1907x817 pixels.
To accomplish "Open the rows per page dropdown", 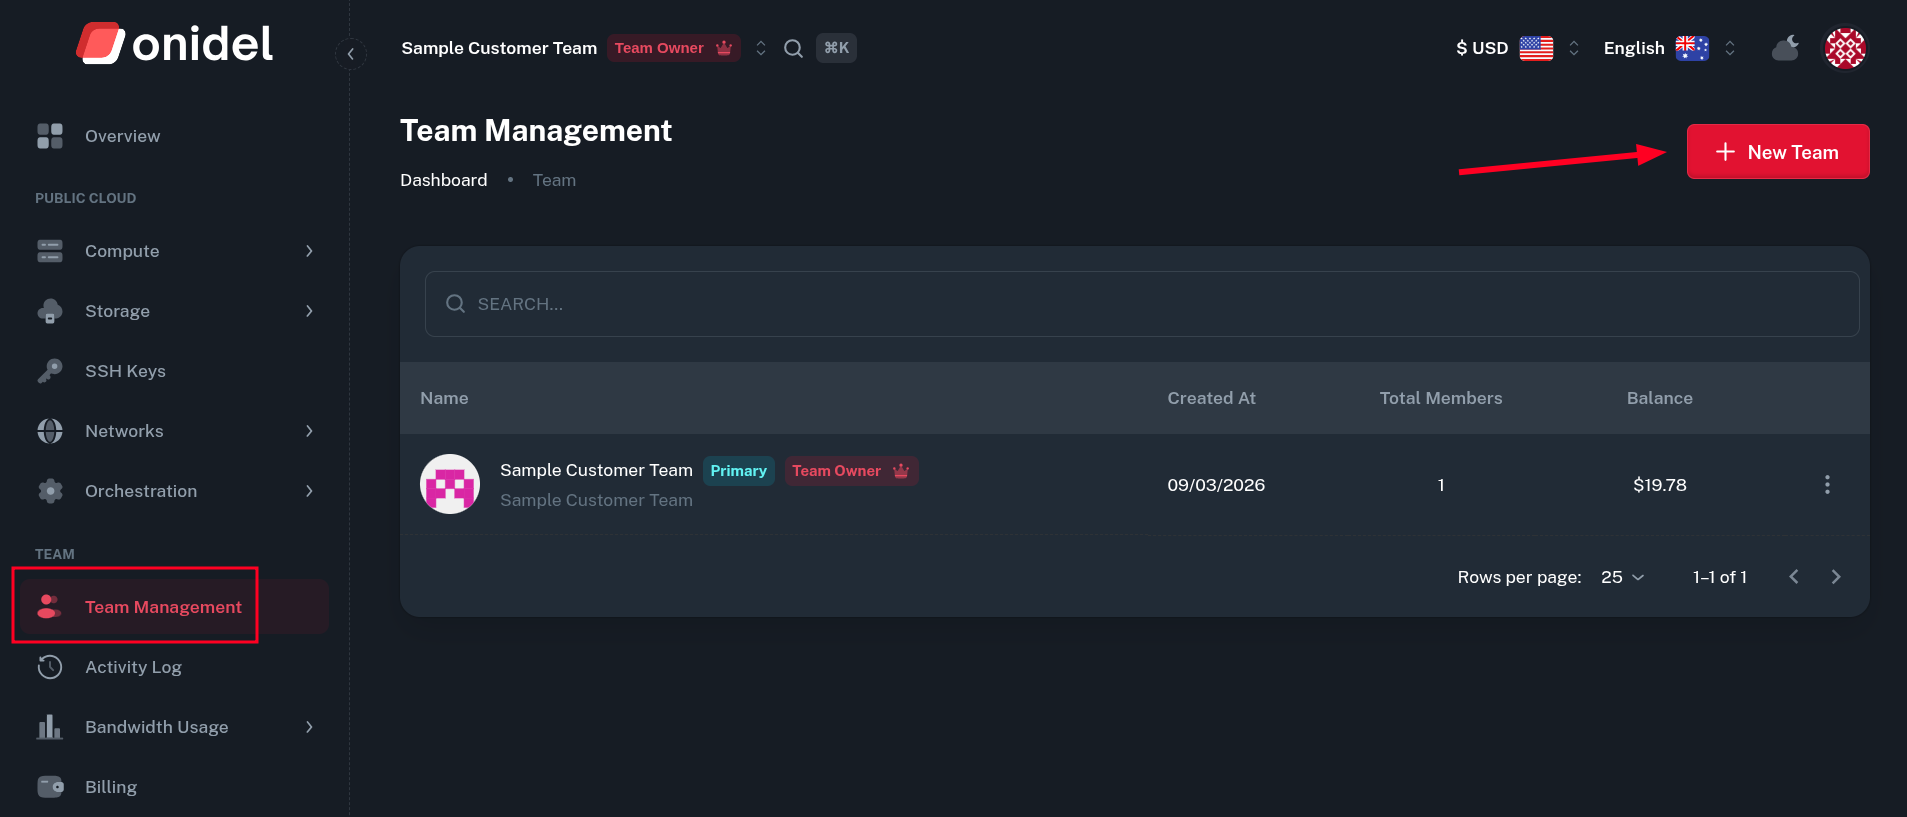I will [1622, 577].
